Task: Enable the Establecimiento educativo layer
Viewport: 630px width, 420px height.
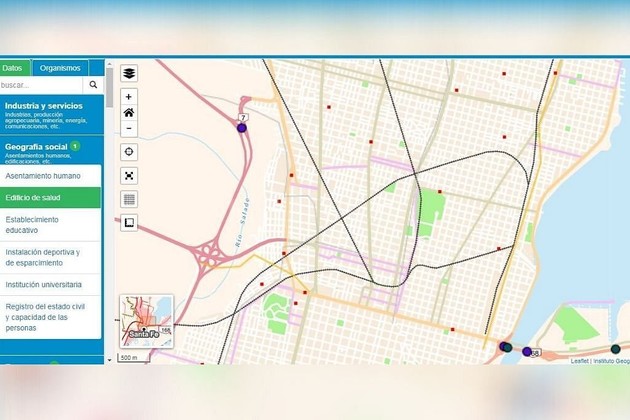Action: pyautogui.click(x=50, y=224)
